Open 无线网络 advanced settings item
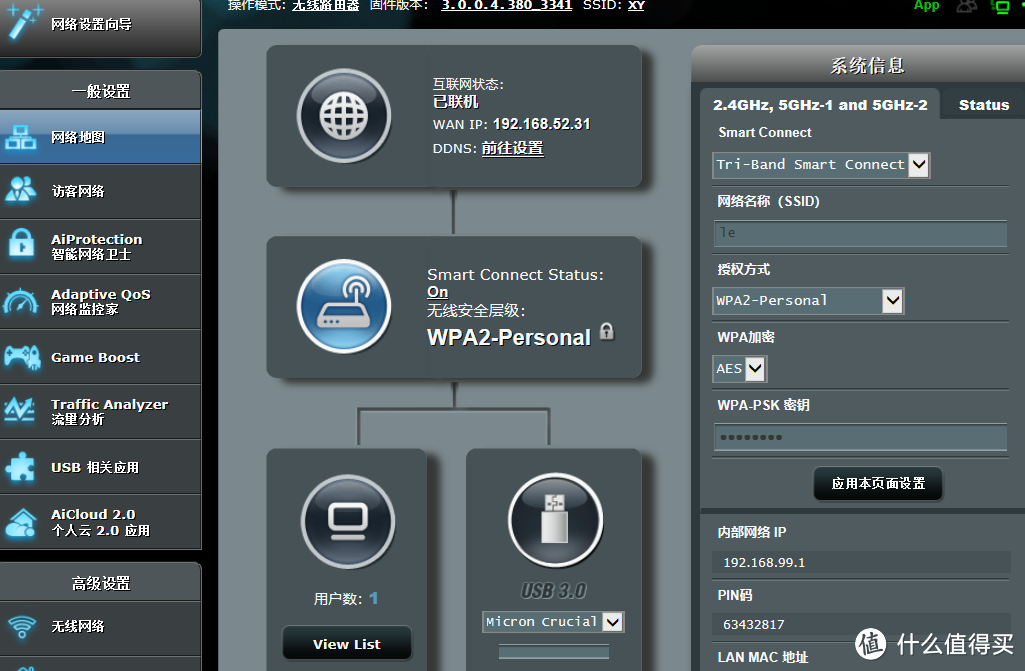This screenshot has height=671, width=1025. [x=101, y=628]
